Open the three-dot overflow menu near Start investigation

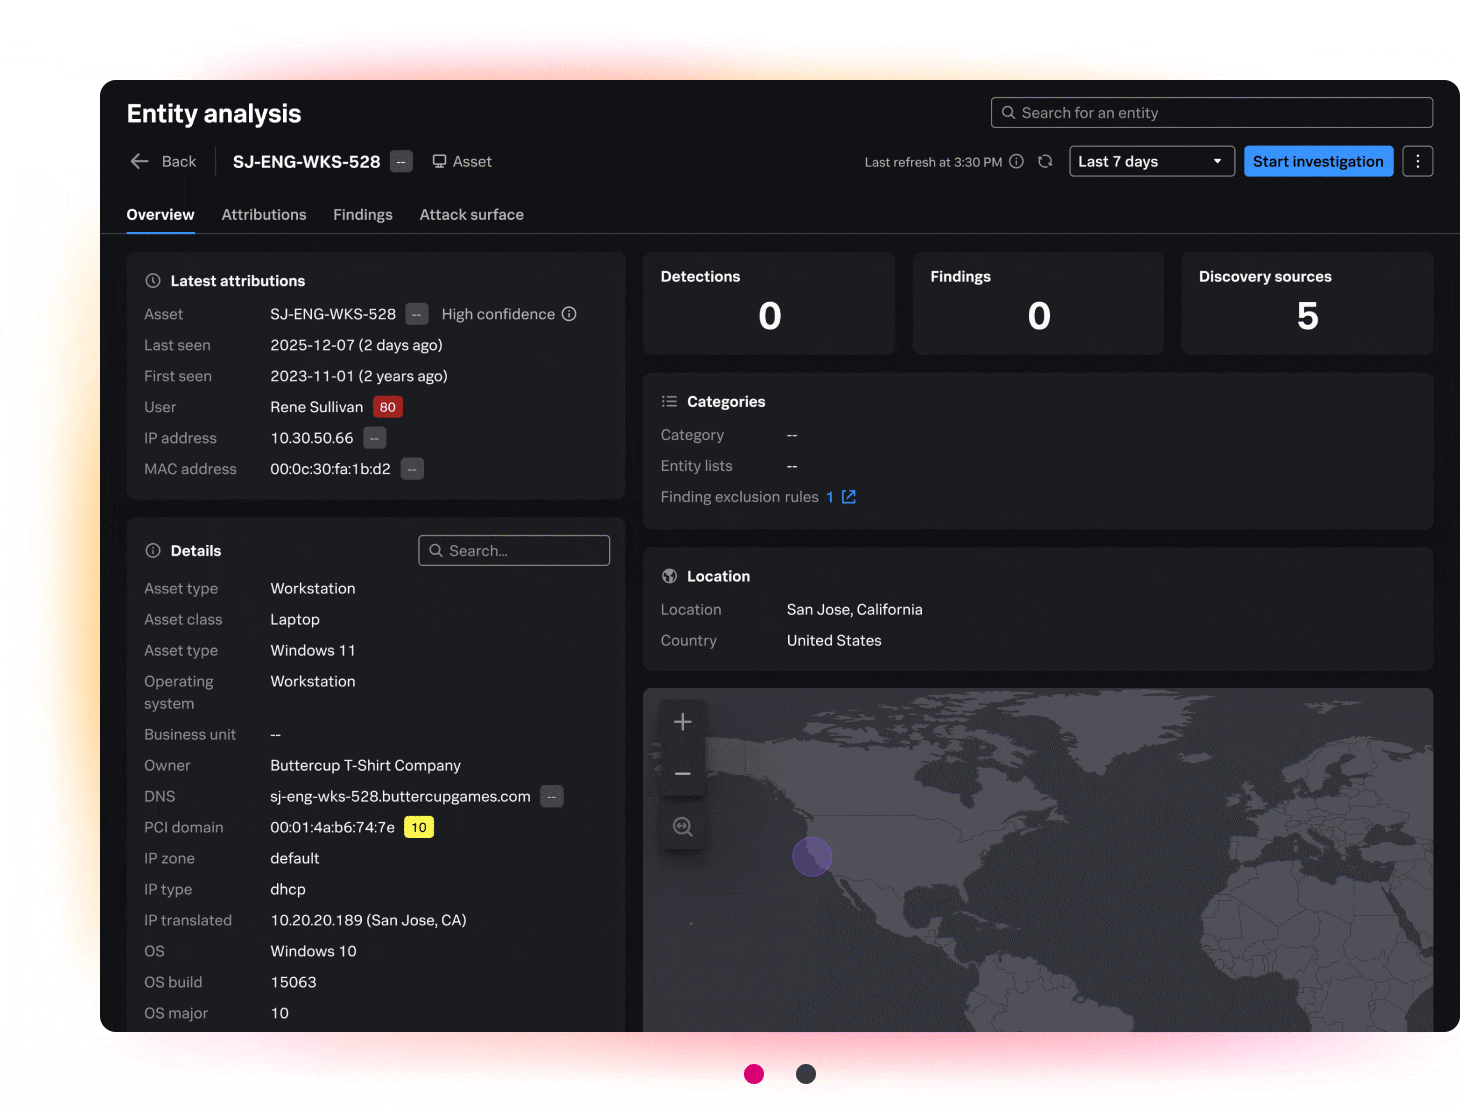coord(1418,161)
